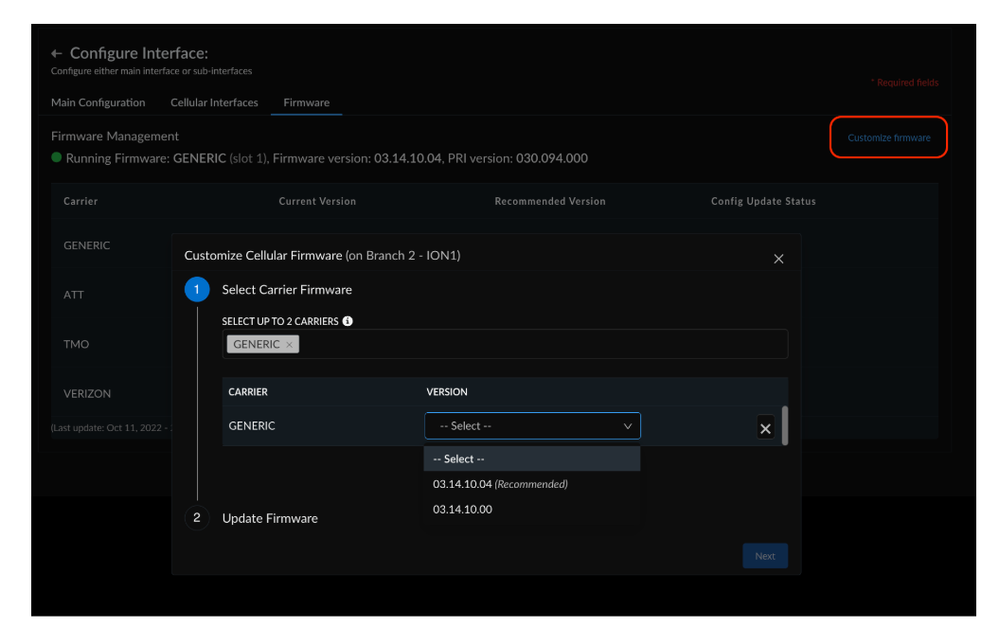This screenshot has width=999, height=631.
Task: Expand the GENERIC version dropdown
Action: pos(532,426)
